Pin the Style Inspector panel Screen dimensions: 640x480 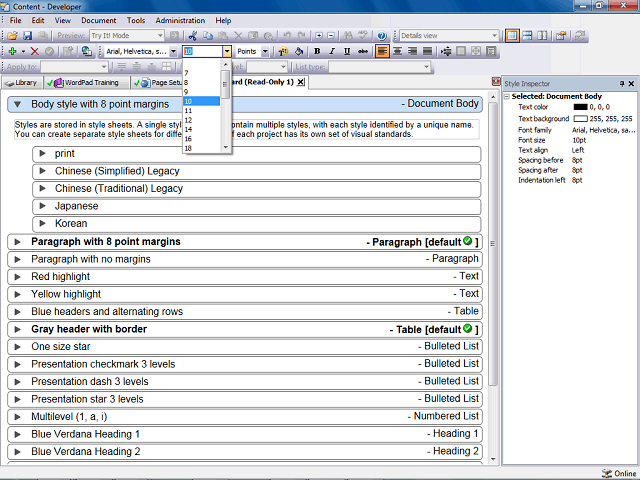pyautogui.click(x=622, y=84)
